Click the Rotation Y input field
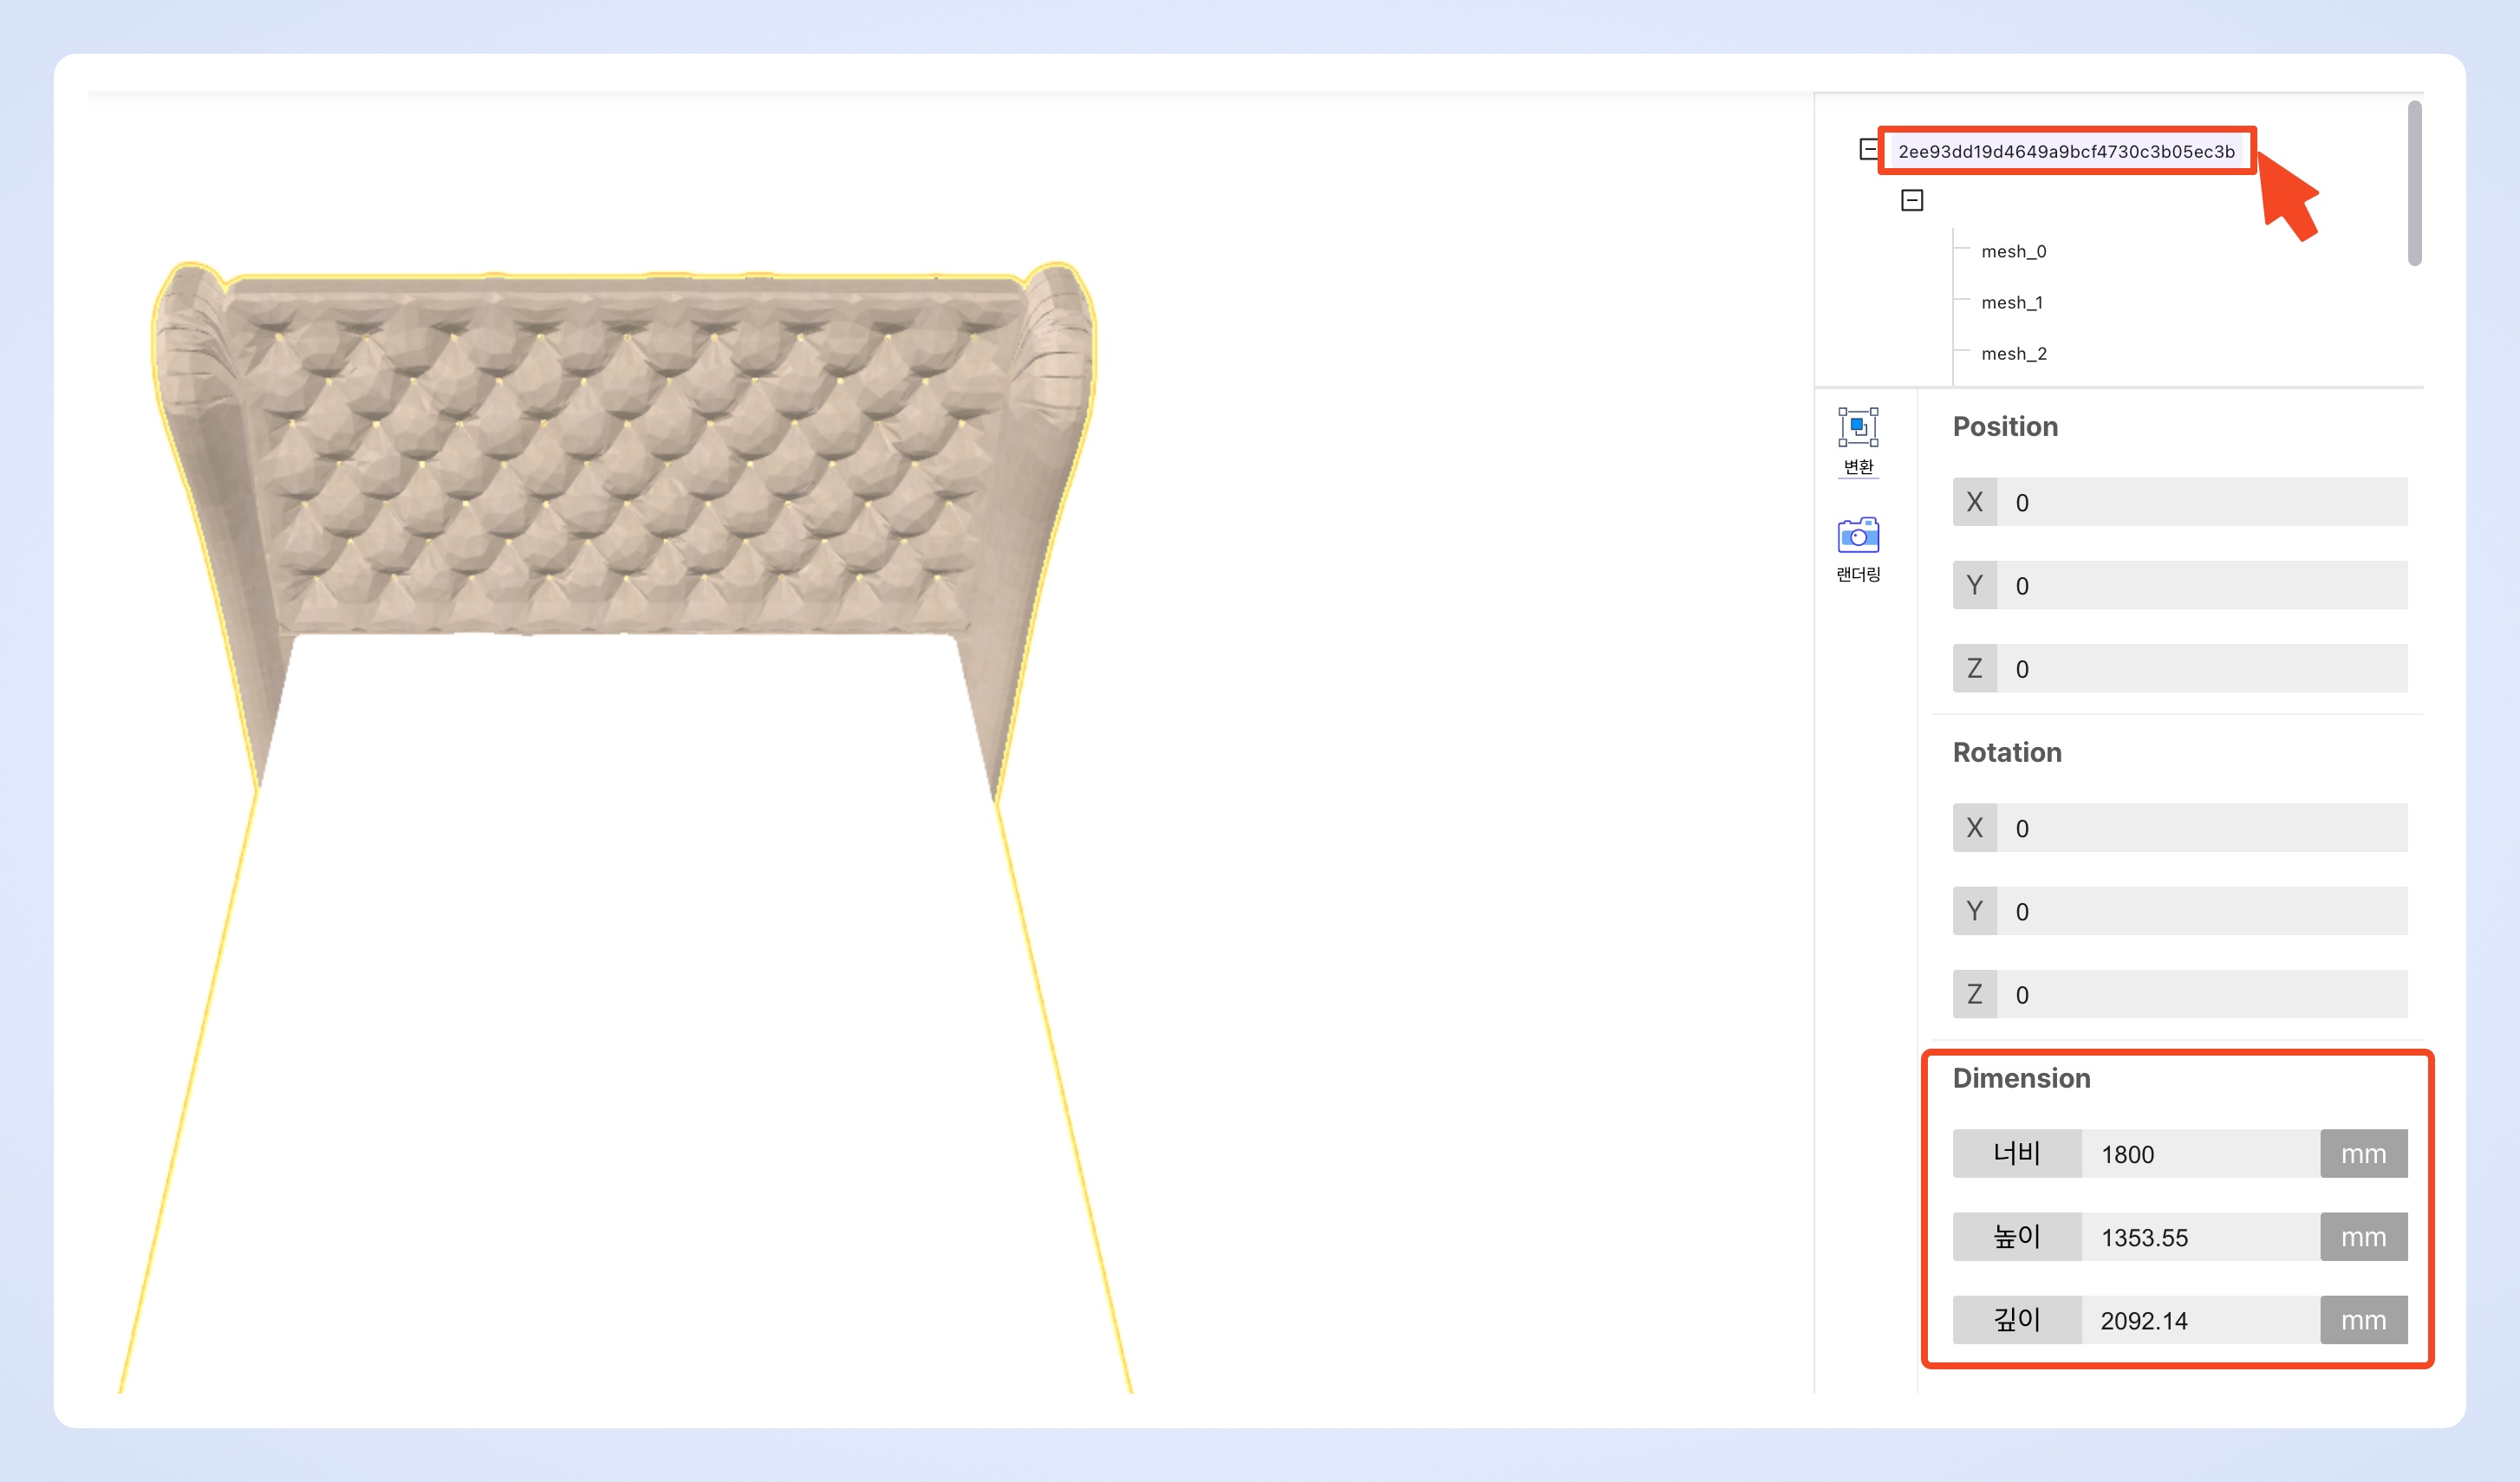This screenshot has height=1482, width=2520. 2200,911
